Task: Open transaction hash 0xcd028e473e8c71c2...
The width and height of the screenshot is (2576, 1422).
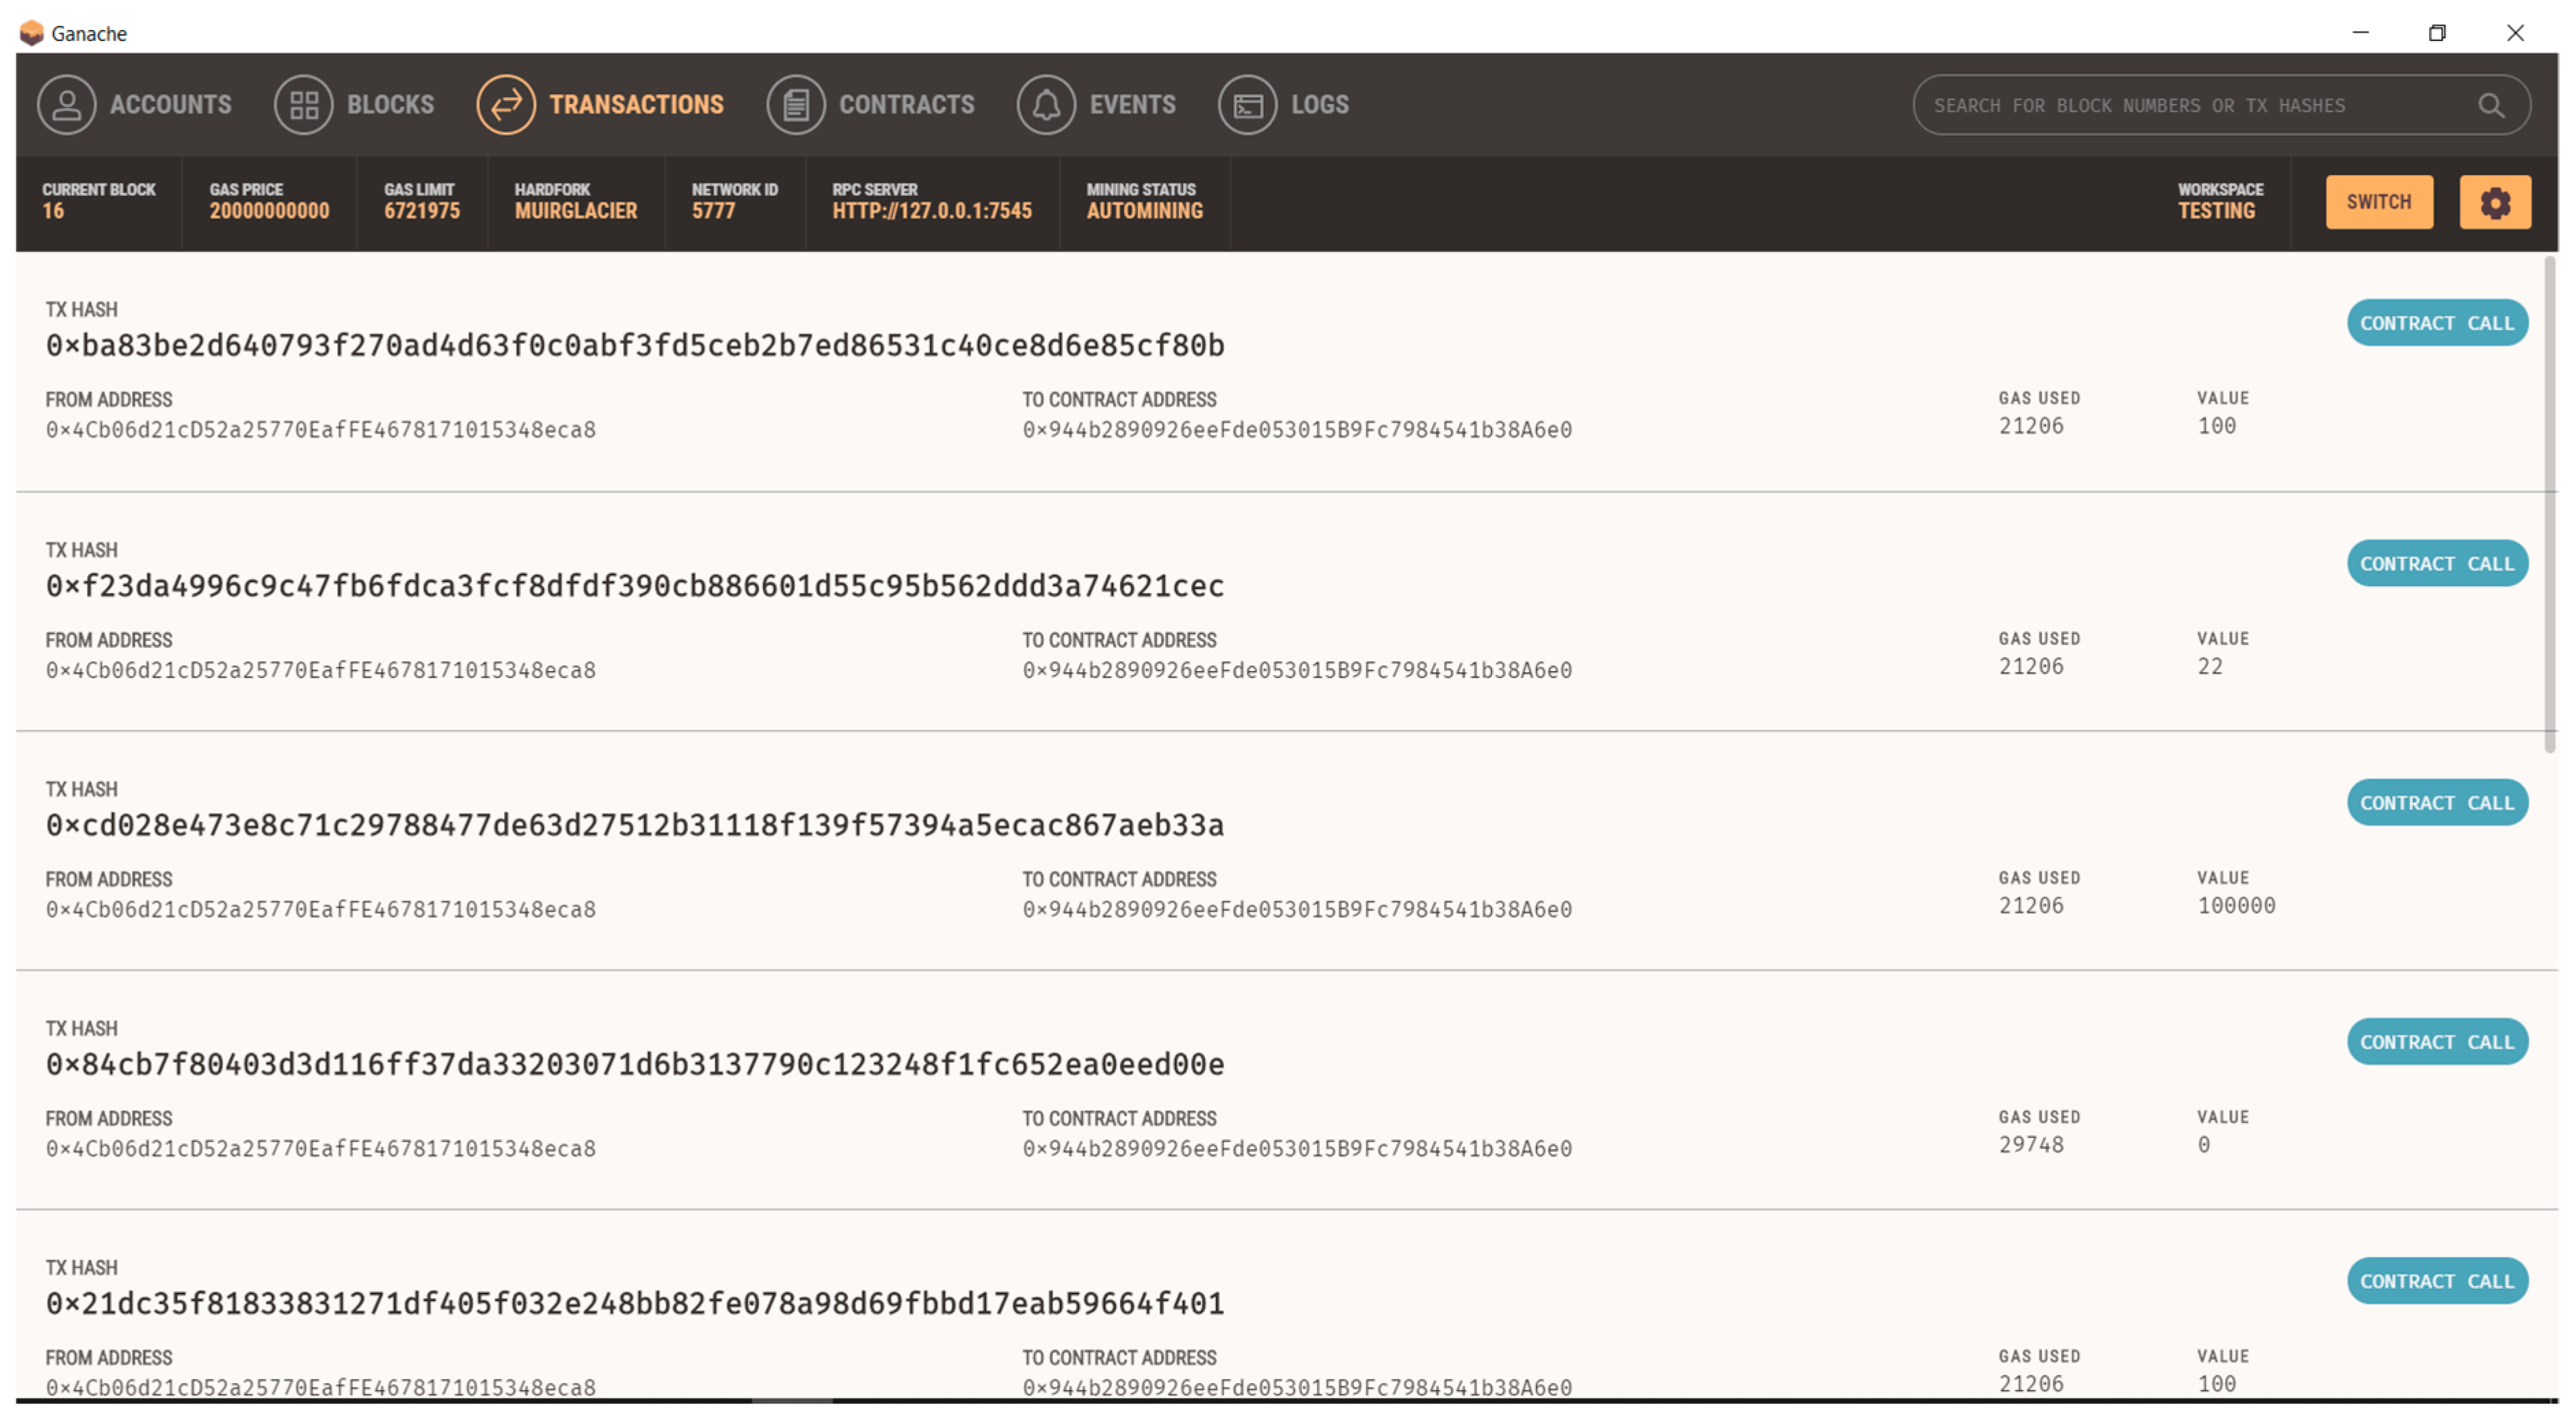Action: click(635, 824)
